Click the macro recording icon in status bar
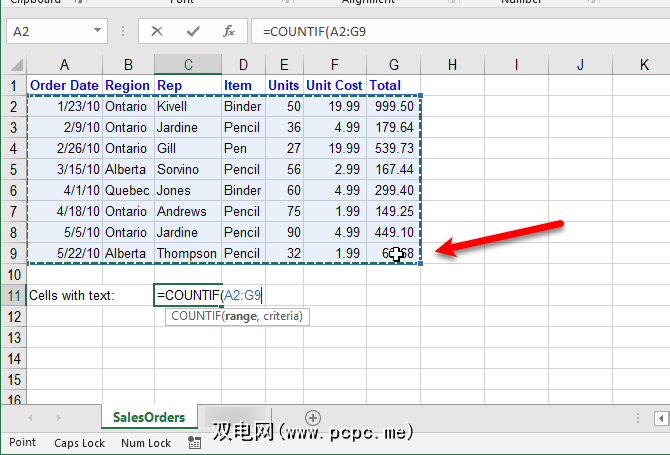The image size is (670, 455). click(192, 443)
